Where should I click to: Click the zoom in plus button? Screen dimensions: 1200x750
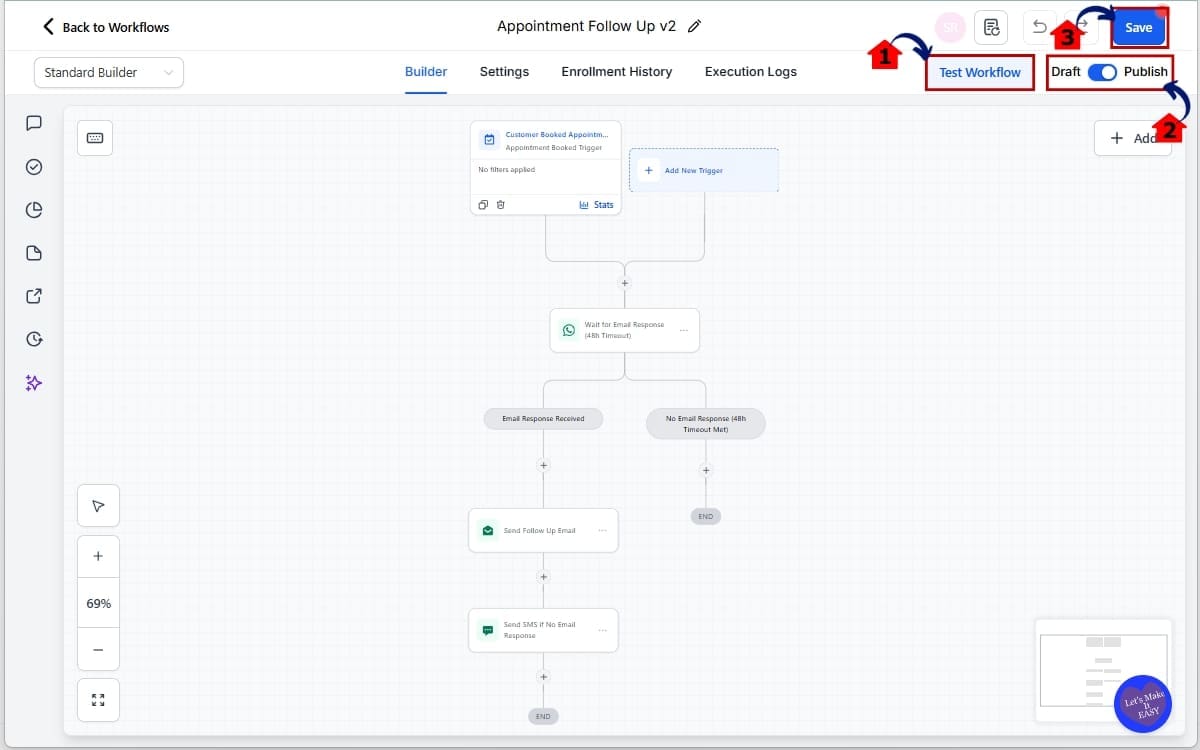(x=98, y=556)
